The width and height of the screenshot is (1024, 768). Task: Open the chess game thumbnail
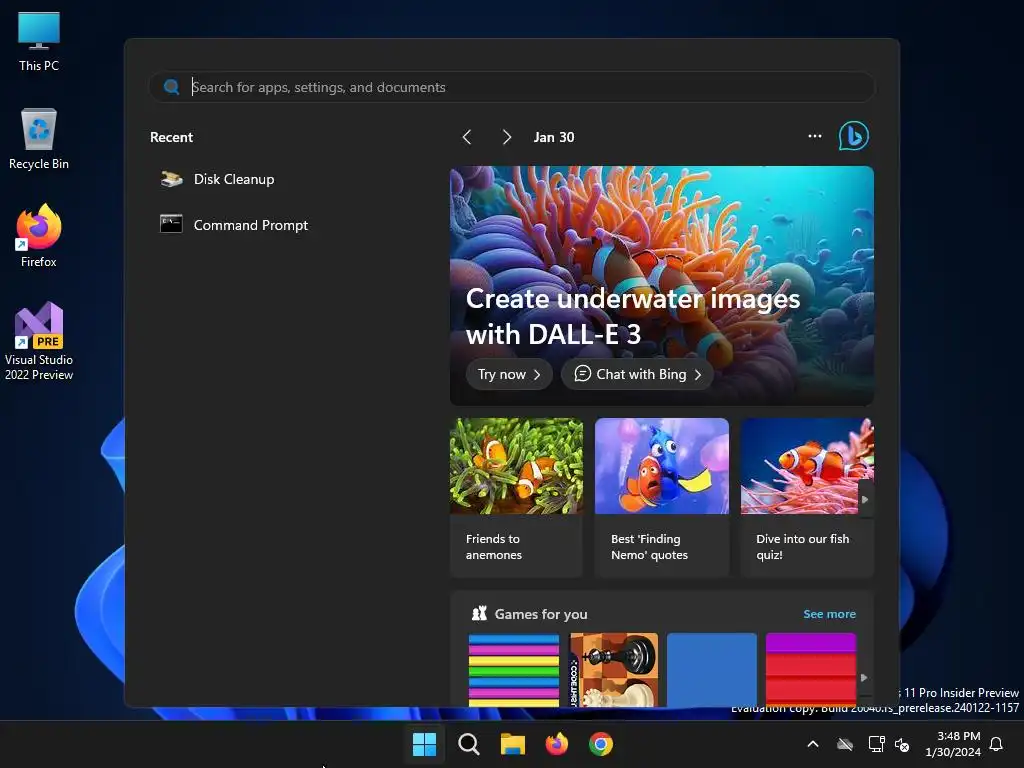(x=614, y=669)
